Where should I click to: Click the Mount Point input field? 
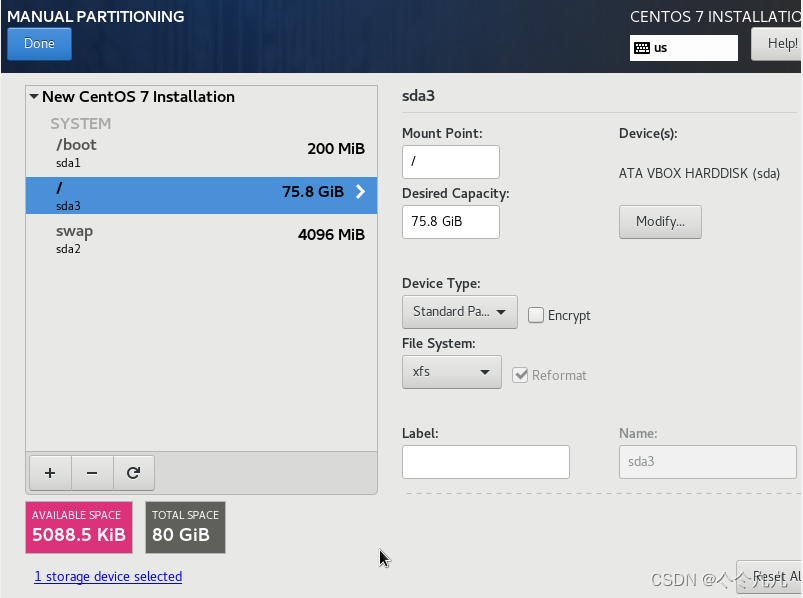(x=451, y=162)
